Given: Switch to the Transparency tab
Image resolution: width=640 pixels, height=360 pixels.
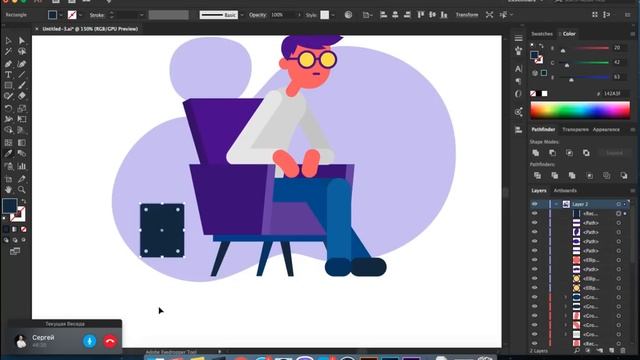Looking at the screenshot, I should (x=575, y=129).
